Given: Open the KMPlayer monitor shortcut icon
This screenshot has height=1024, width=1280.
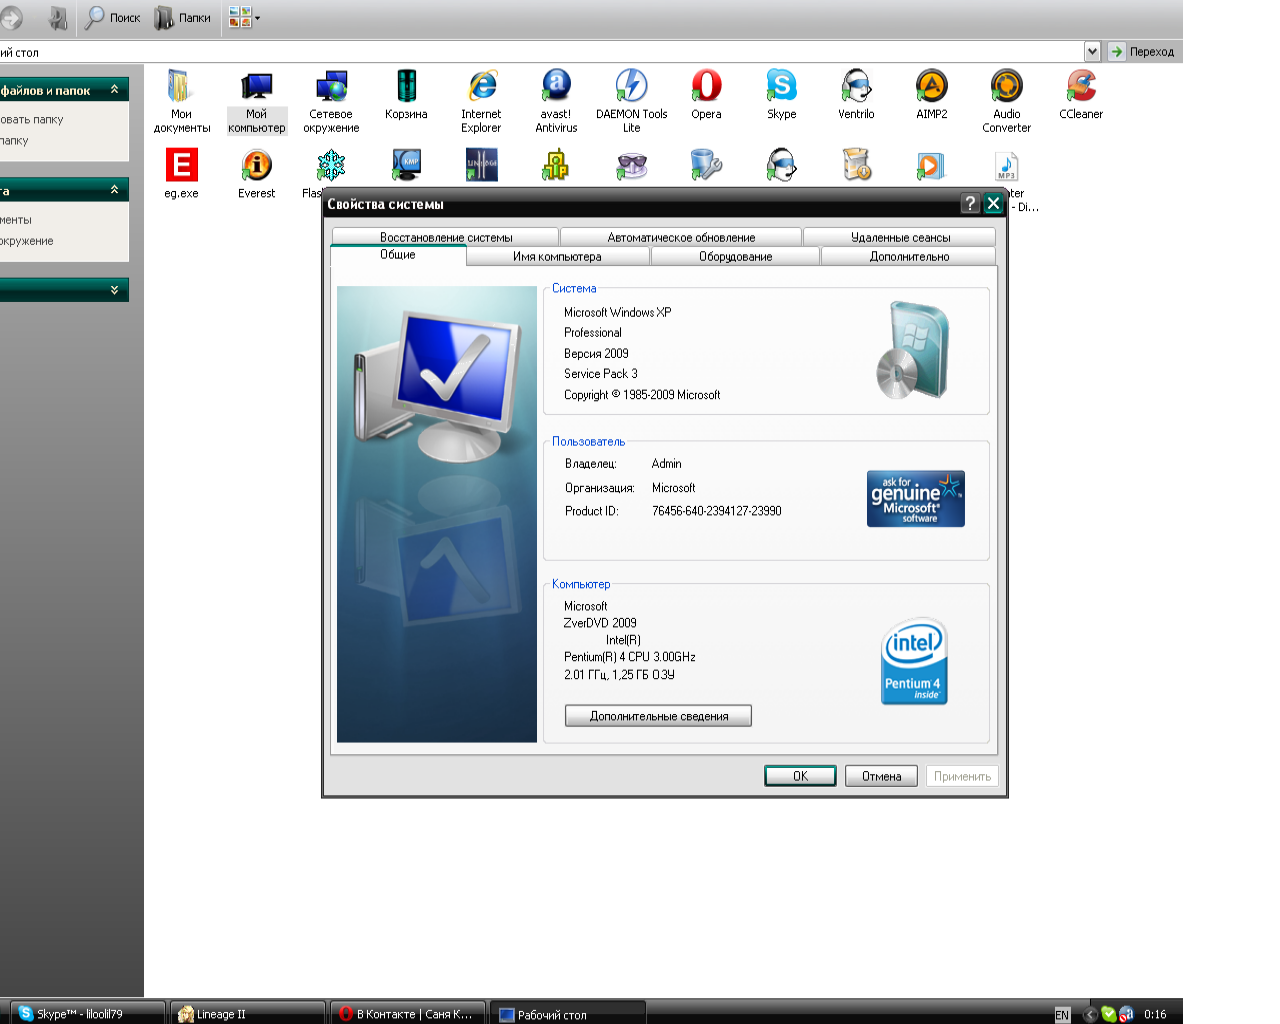Looking at the screenshot, I should 406,165.
